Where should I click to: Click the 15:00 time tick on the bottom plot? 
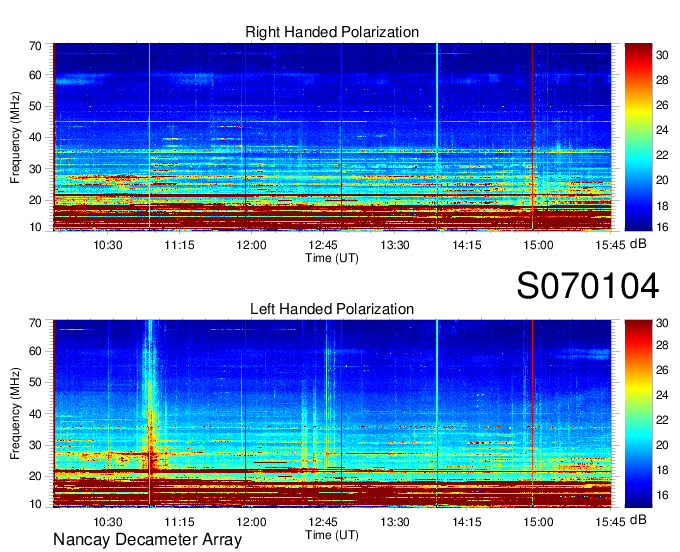pos(538,522)
